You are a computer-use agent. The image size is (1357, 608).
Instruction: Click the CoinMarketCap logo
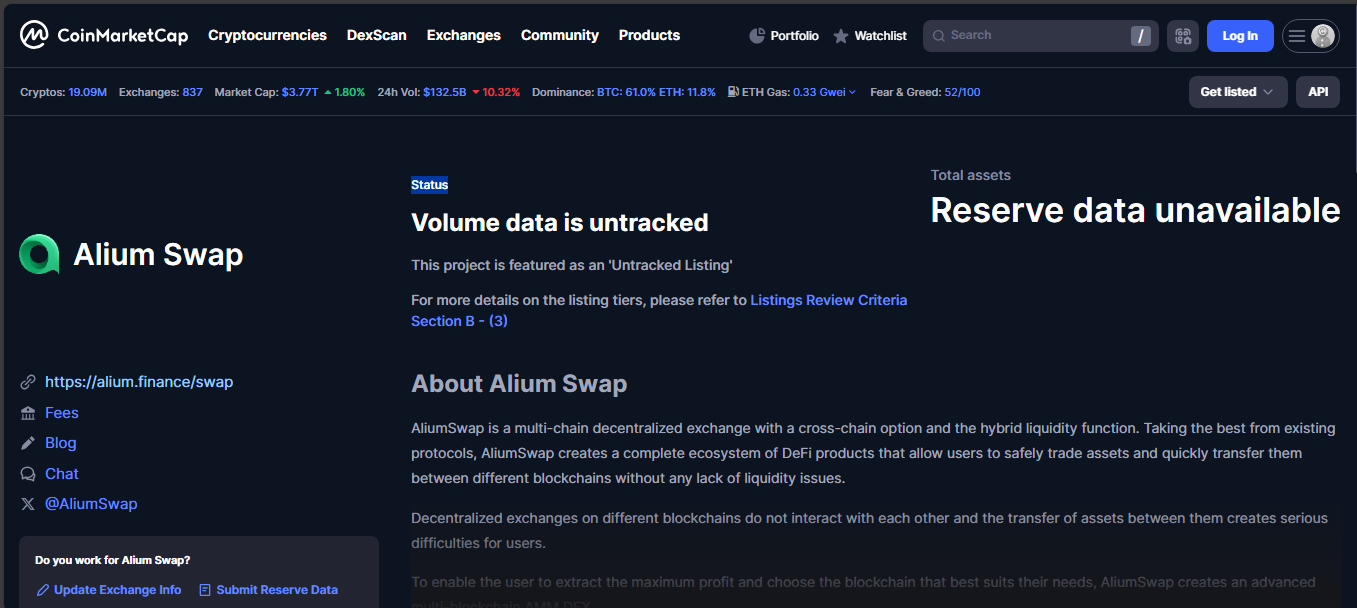[103, 36]
